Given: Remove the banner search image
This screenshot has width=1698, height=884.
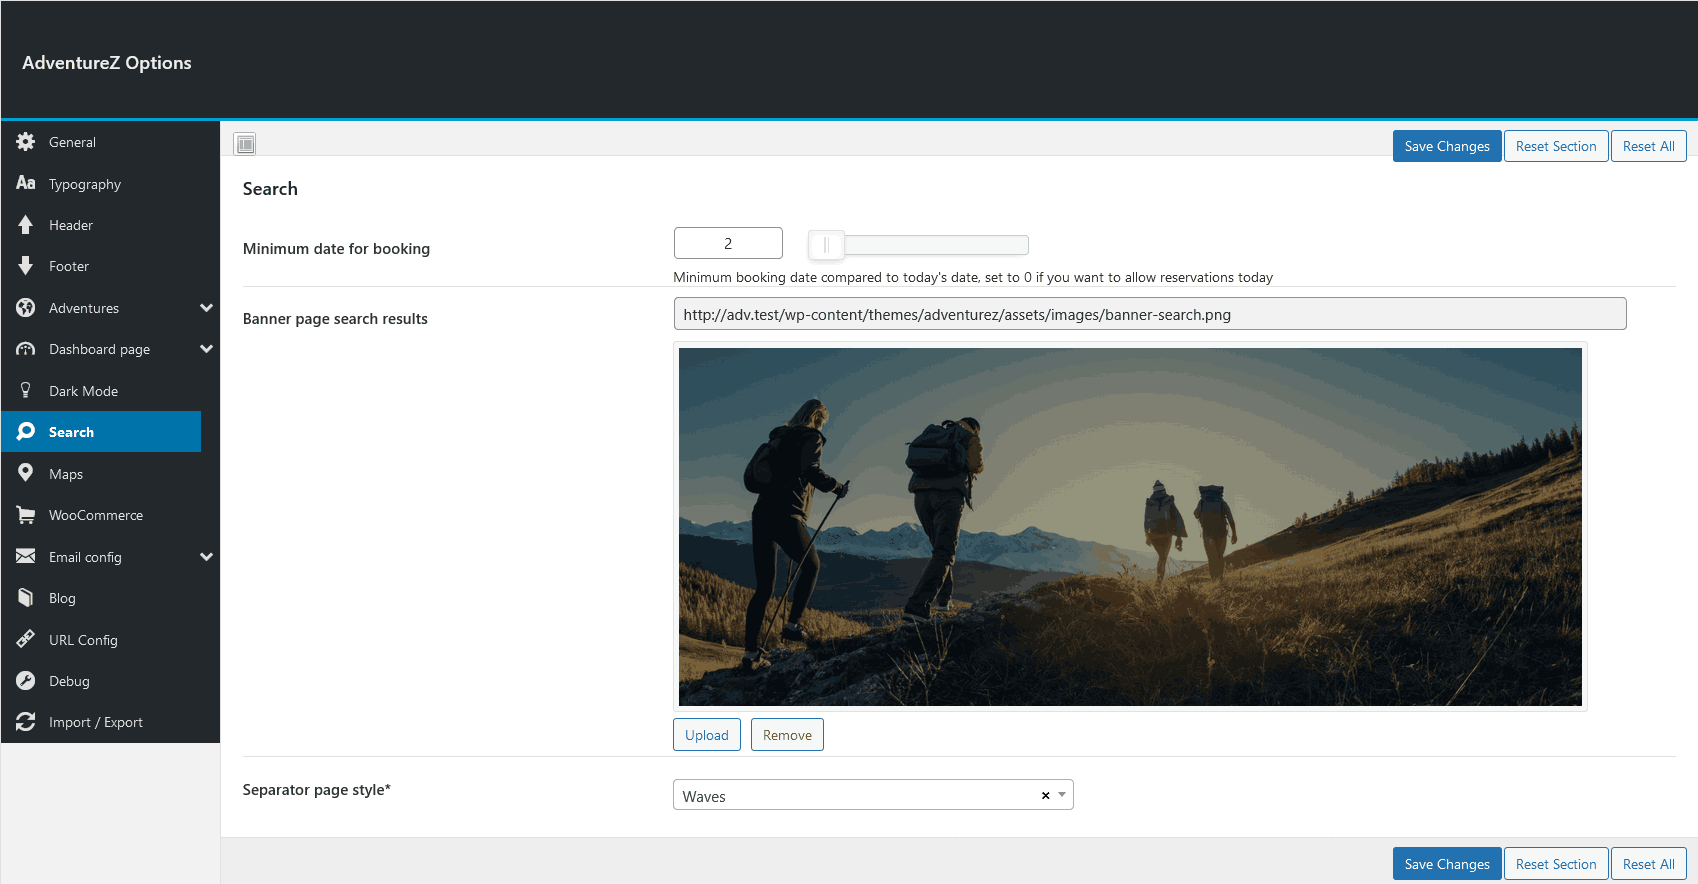Looking at the screenshot, I should point(787,735).
